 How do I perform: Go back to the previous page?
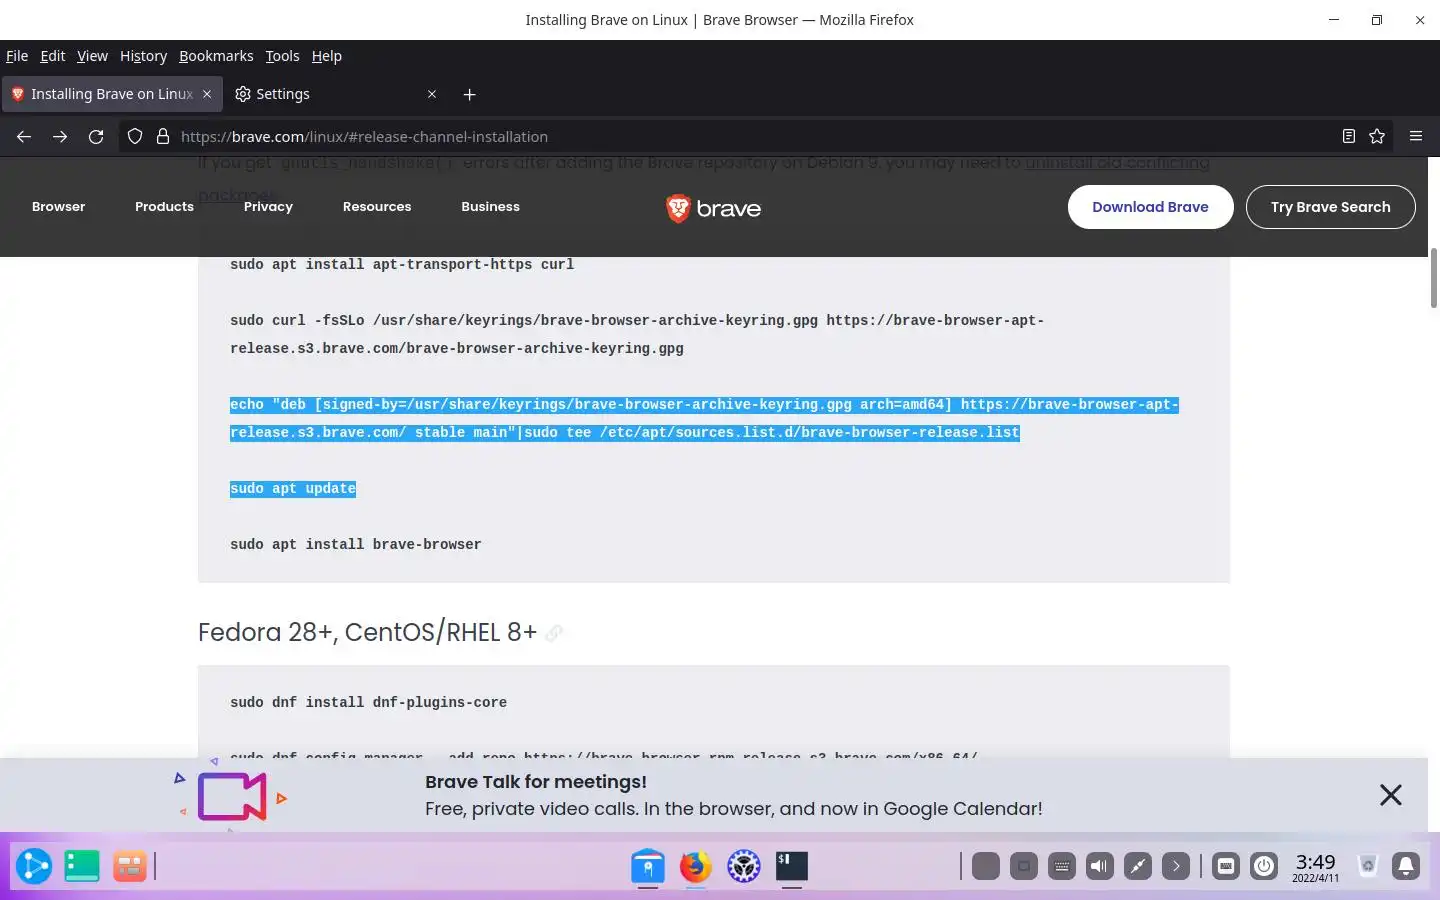pyautogui.click(x=24, y=136)
